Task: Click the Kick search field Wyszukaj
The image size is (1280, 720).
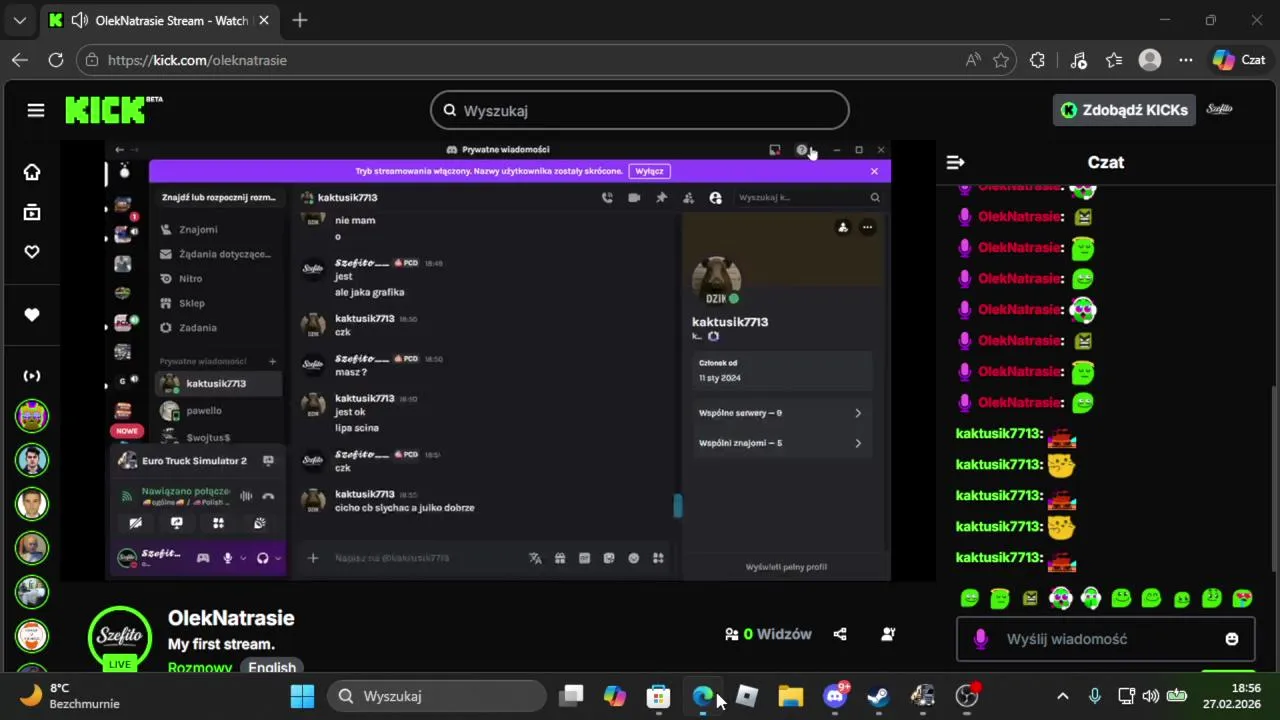Action: (x=640, y=110)
